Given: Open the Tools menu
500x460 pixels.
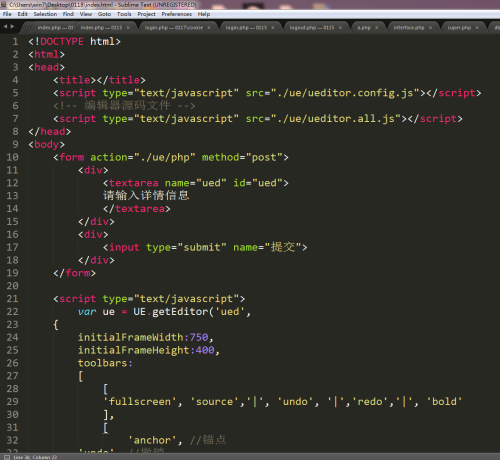Looking at the screenshot, I should coord(124,14).
